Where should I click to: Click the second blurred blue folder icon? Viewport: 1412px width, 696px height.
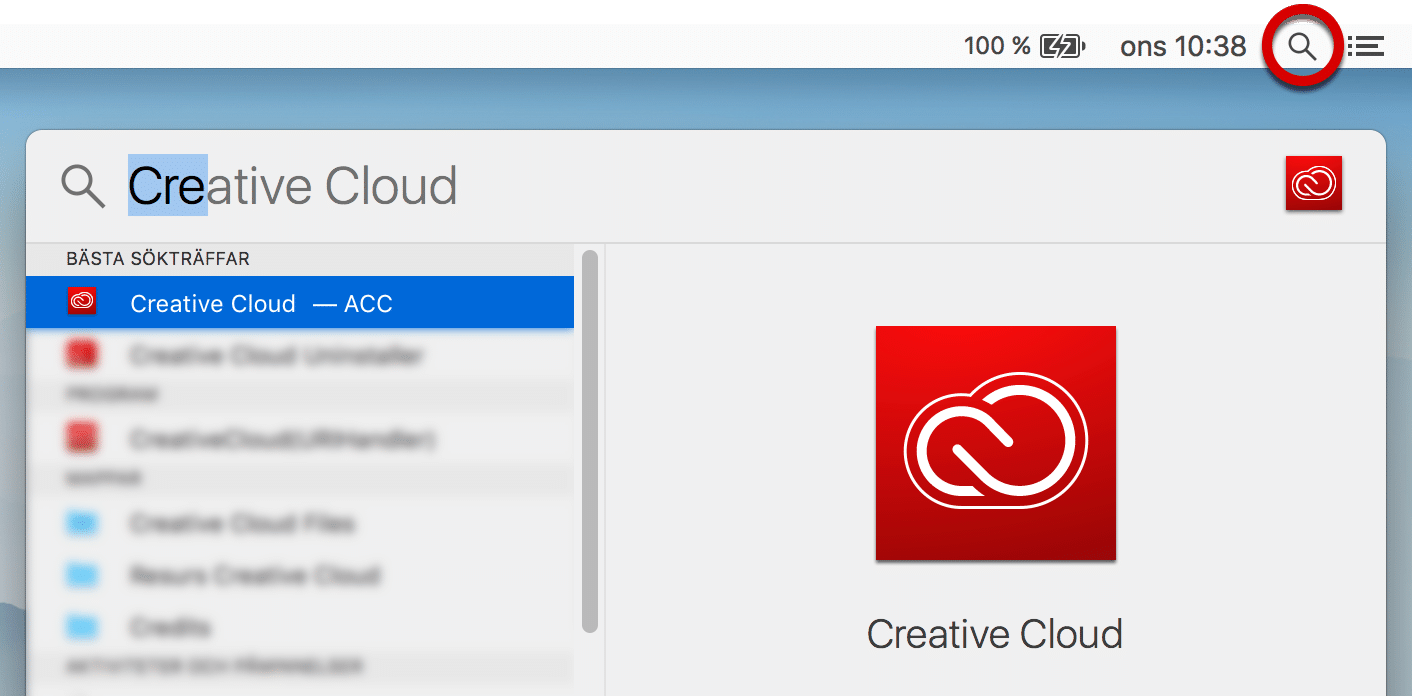coord(82,575)
